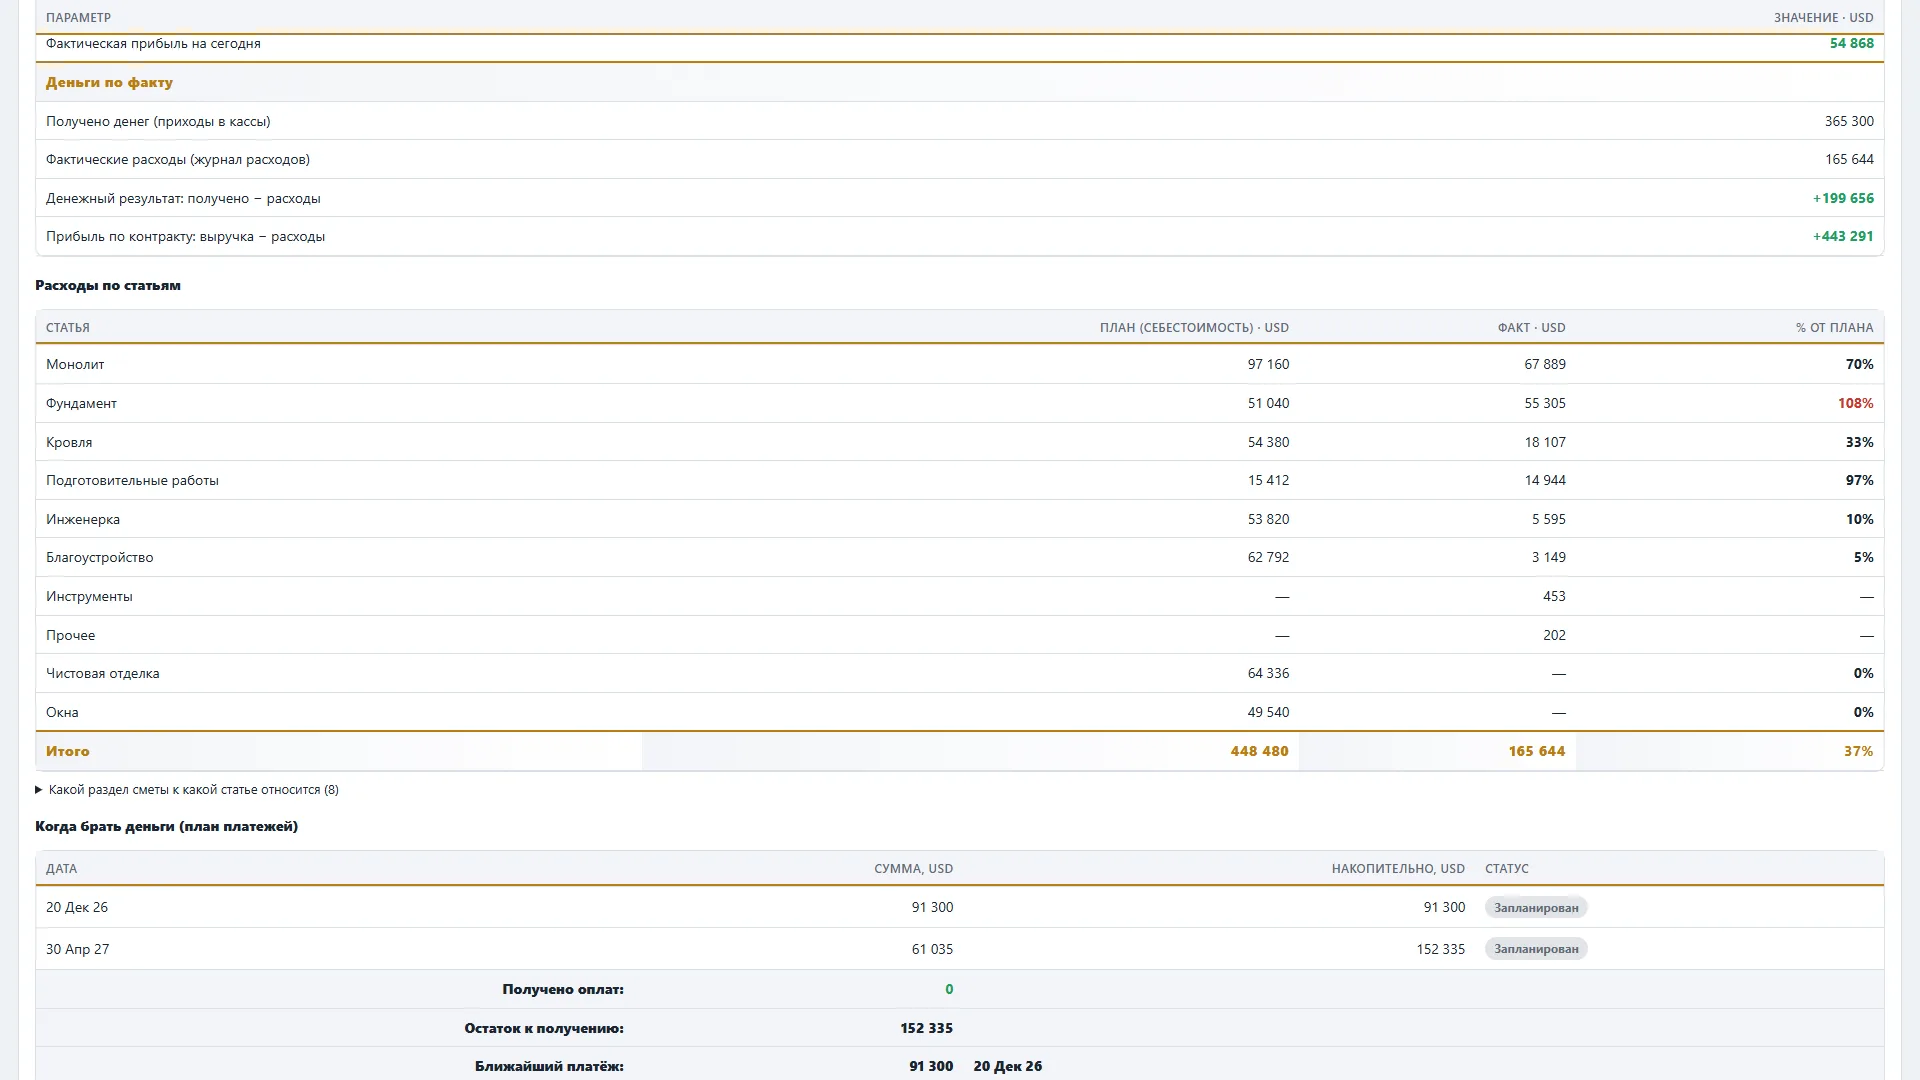
Task: Click the total fact value 165 644 in Итого row
Action: tap(1536, 752)
